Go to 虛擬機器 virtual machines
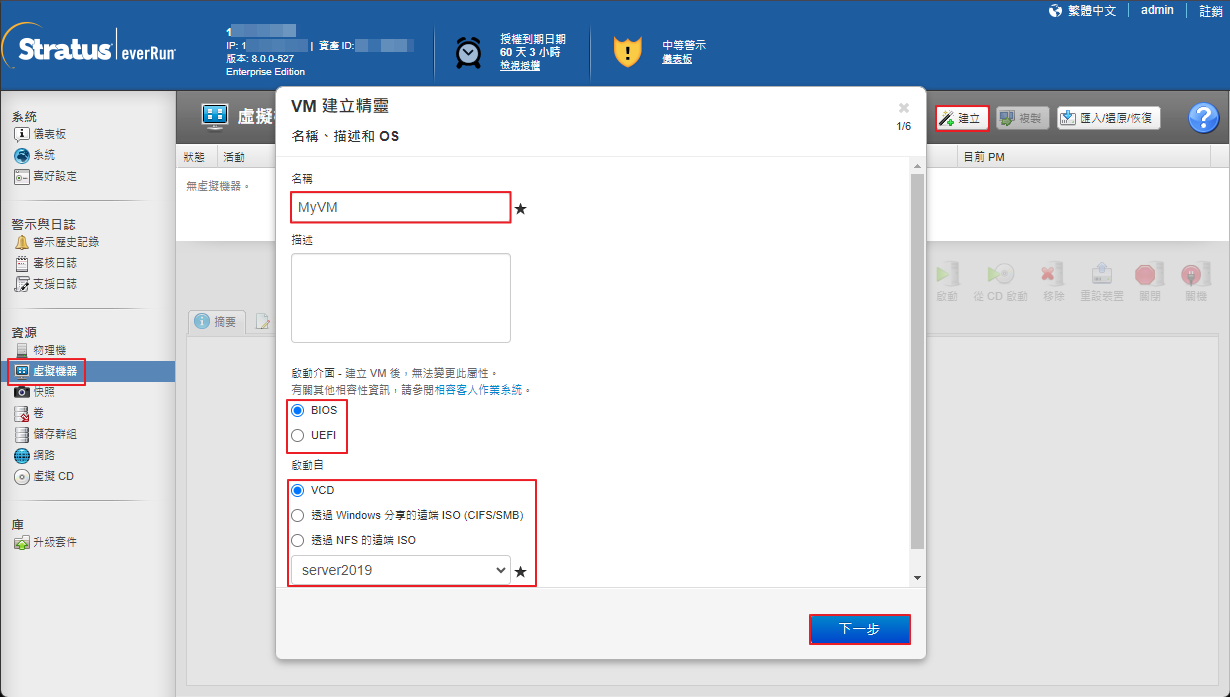This screenshot has width=1230, height=697. tap(47, 371)
